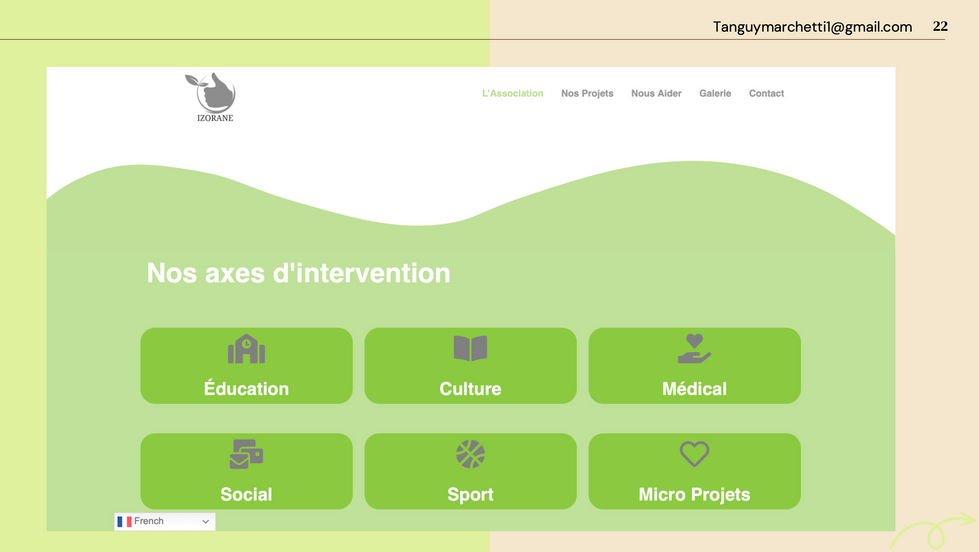Image resolution: width=979 pixels, height=552 pixels.
Task: Click the school building icon above Éducation
Action: (247, 348)
